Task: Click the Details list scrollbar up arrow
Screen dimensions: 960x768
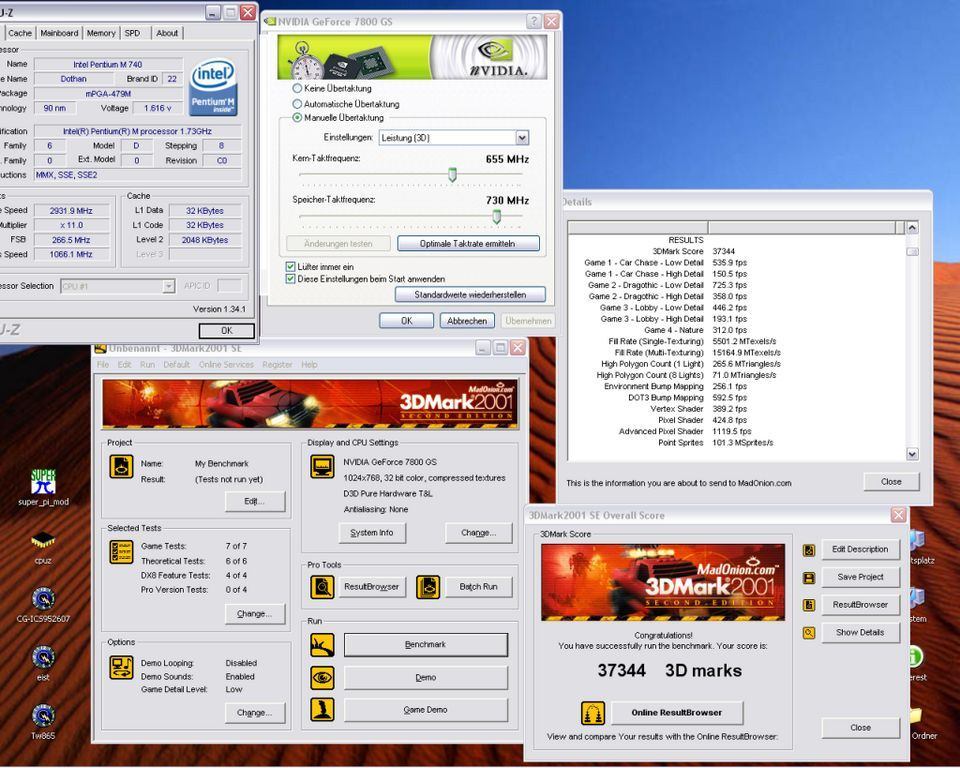Action: click(x=912, y=227)
